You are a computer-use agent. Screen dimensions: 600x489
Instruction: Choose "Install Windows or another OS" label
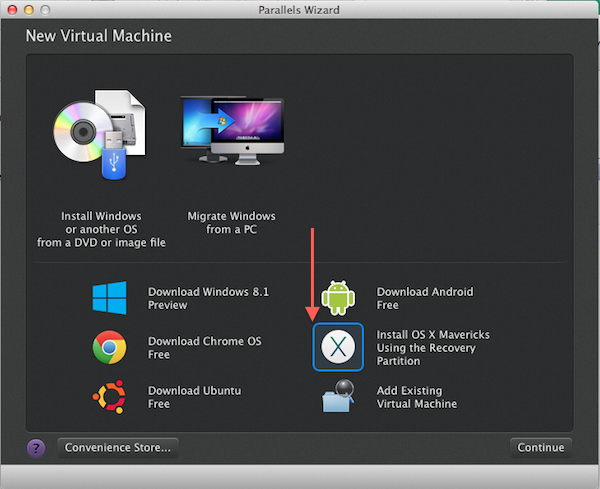coord(101,229)
